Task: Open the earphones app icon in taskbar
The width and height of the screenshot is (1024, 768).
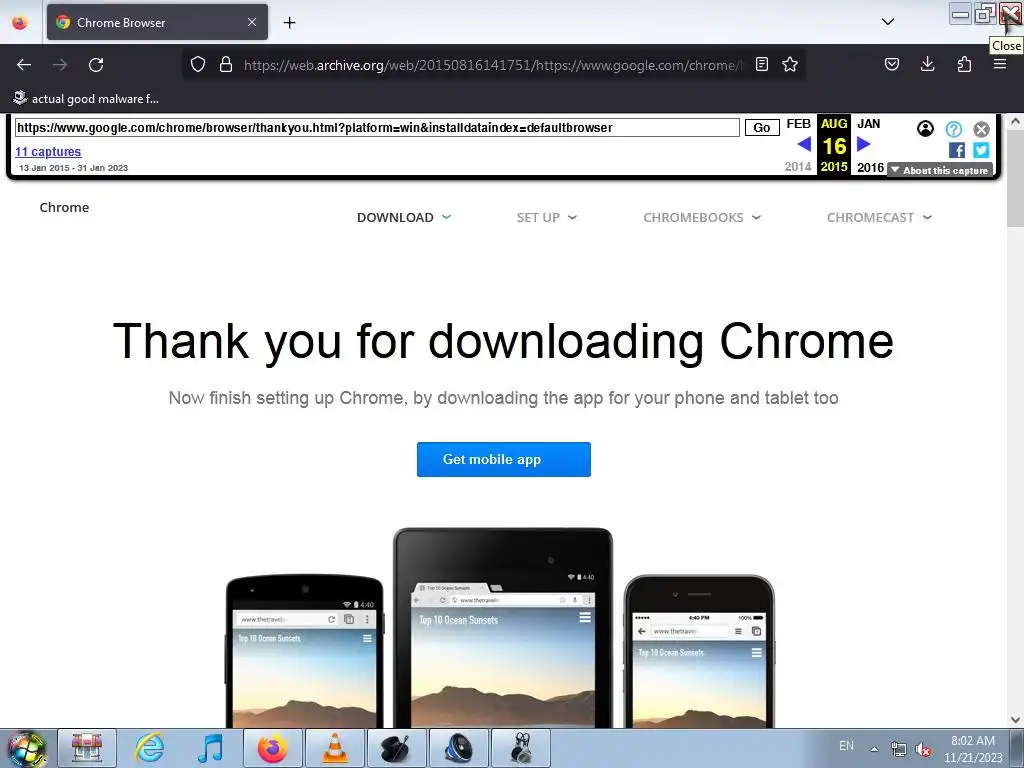Action: pyautogui.click(x=520, y=748)
